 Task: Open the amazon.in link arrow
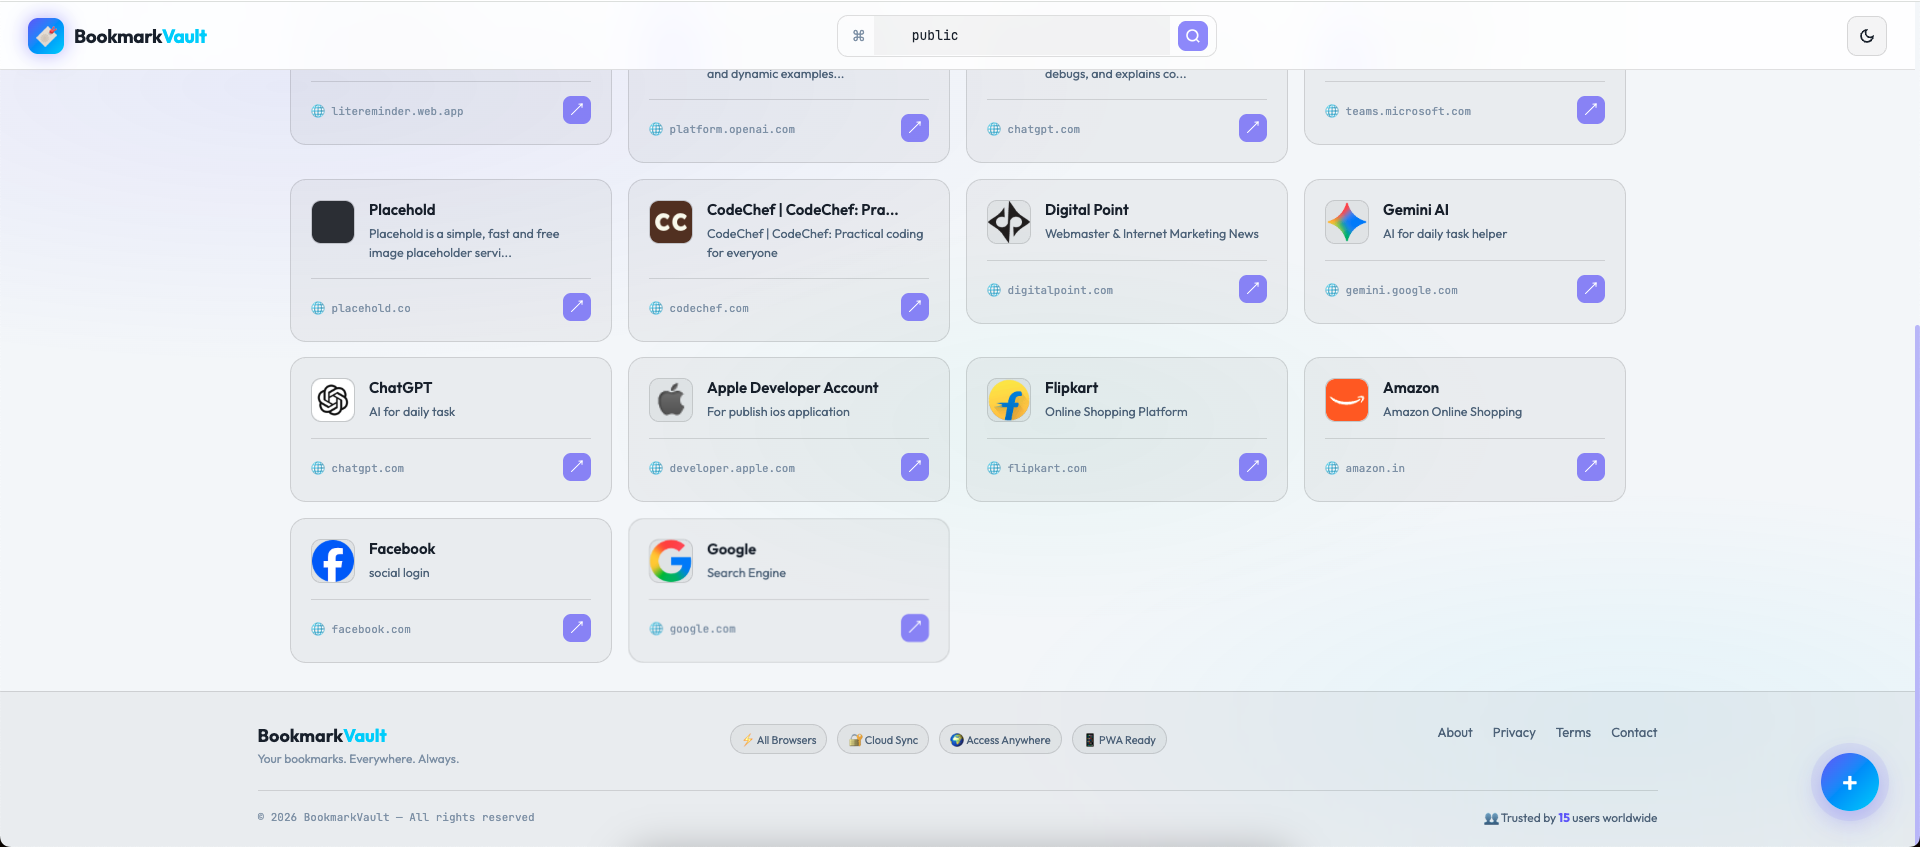coord(1591,467)
